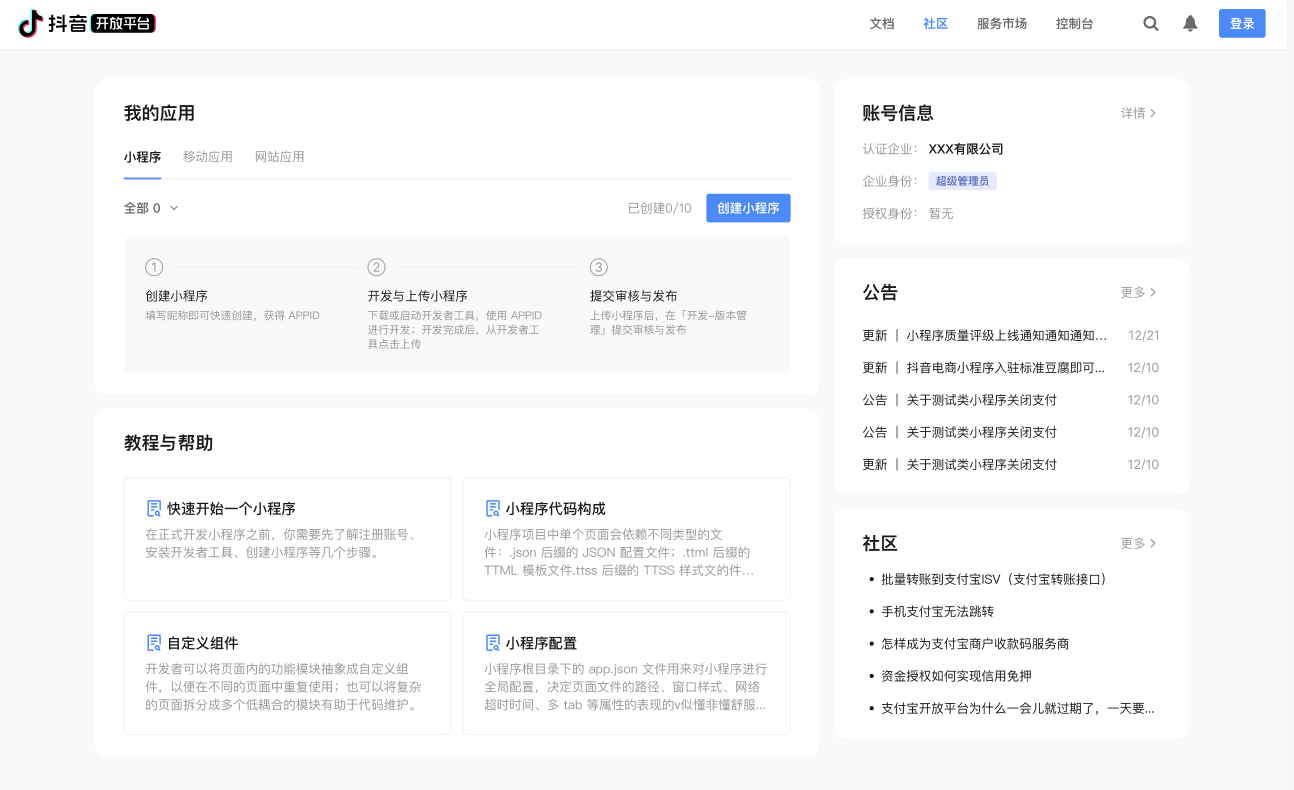This screenshot has height=790, width=1294.
Task: Click the Douyin open platform logo
Action: point(87,24)
